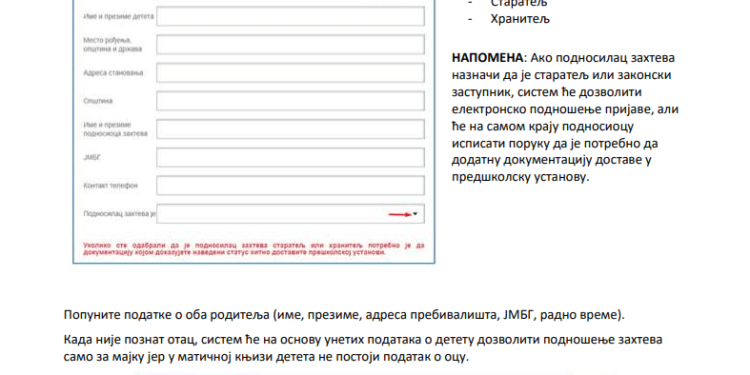
Task: Select the 'Адреса становања' text box
Action: [290, 73]
